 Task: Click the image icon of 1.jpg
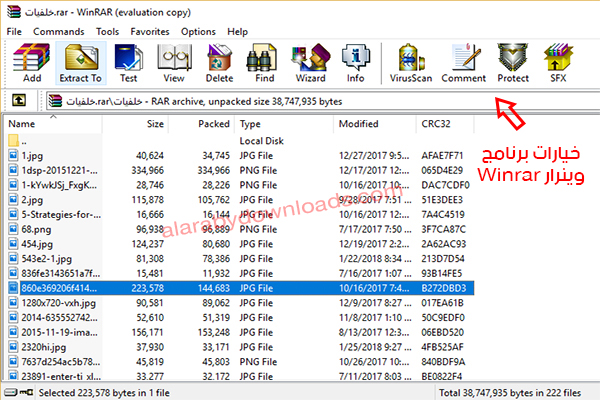coord(13,155)
